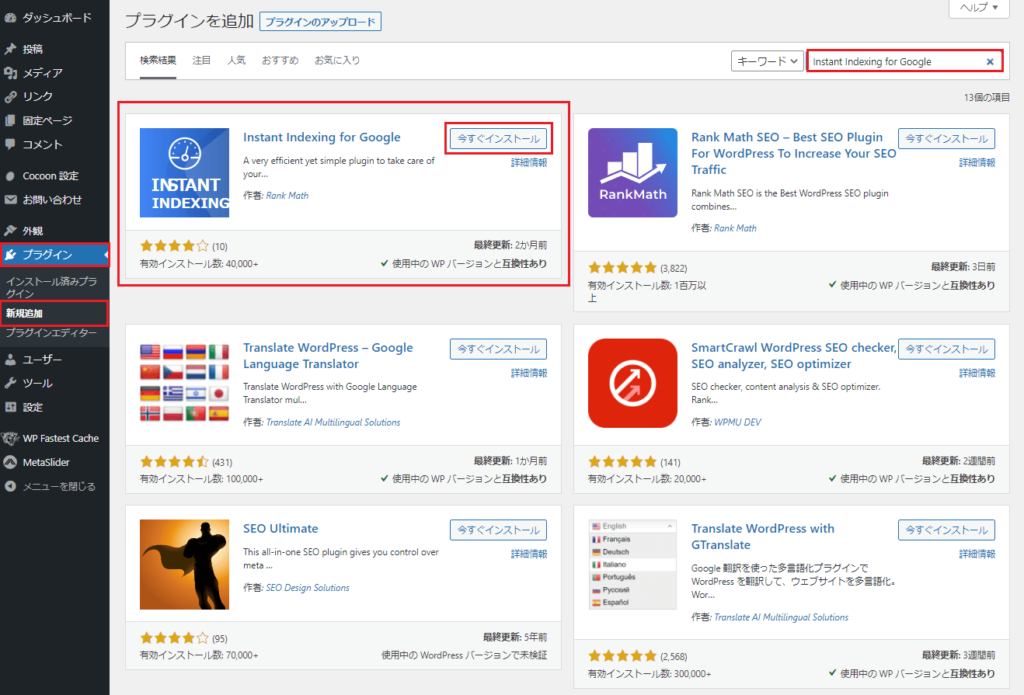Click the cheetah icon next to WP Fastest Cache
Image resolution: width=1024 pixels, height=695 pixels.
click(10, 438)
